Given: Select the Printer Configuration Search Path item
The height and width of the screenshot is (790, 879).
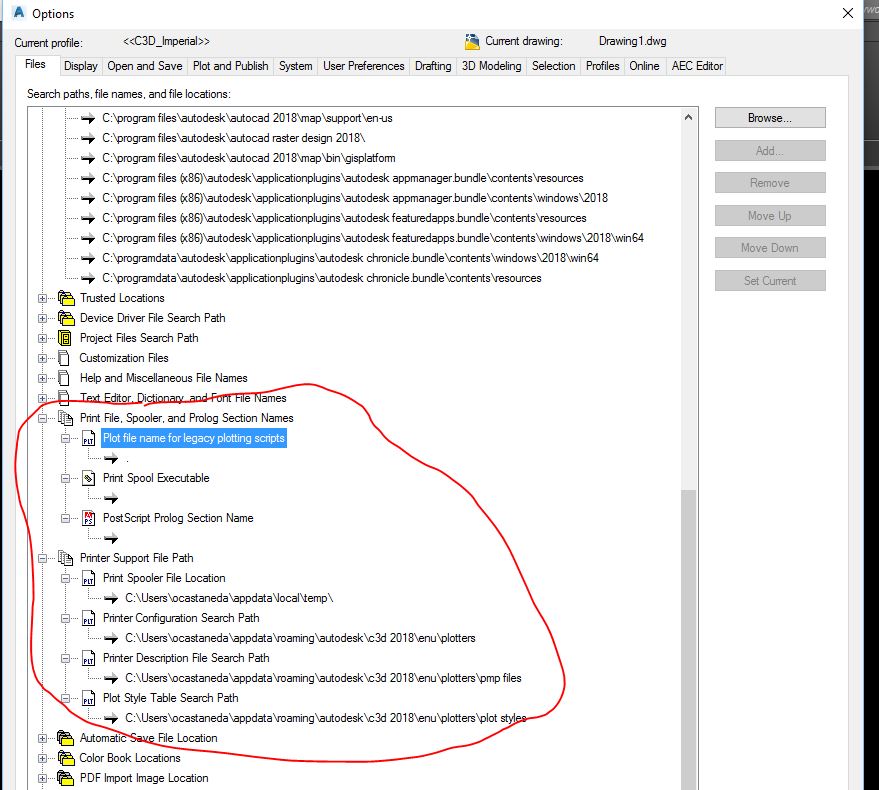Looking at the screenshot, I should tap(181, 618).
